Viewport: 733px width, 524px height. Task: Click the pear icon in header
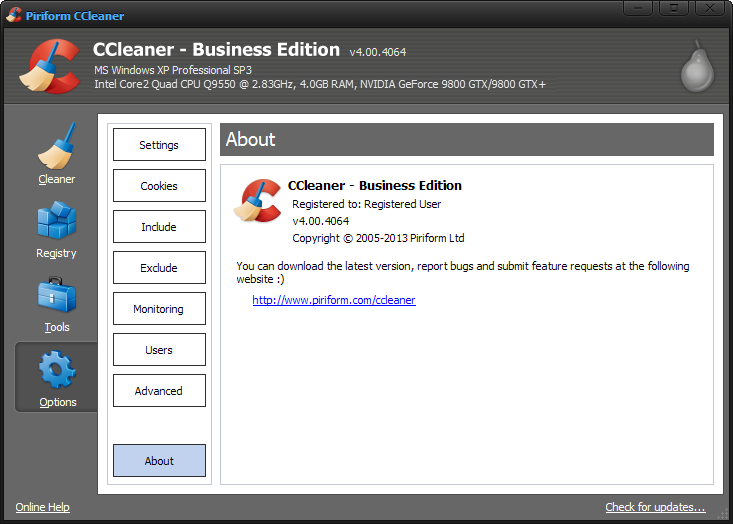[x=697, y=66]
